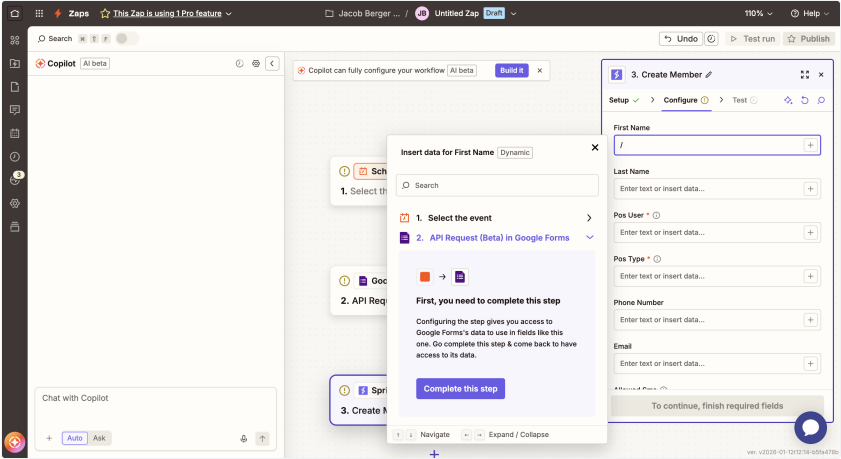The image size is (841, 459).
Task: Open the Zap settings gear in sidebar
Action: click(14, 203)
